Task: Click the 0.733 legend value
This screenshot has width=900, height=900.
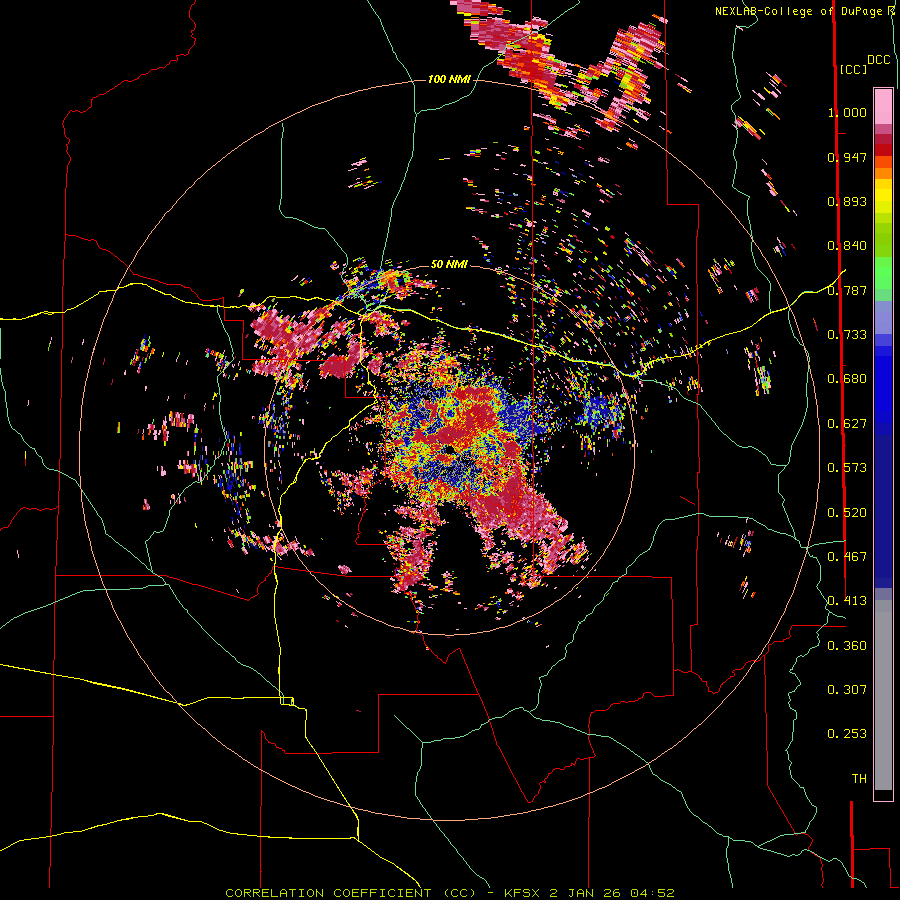Action: point(847,335)
